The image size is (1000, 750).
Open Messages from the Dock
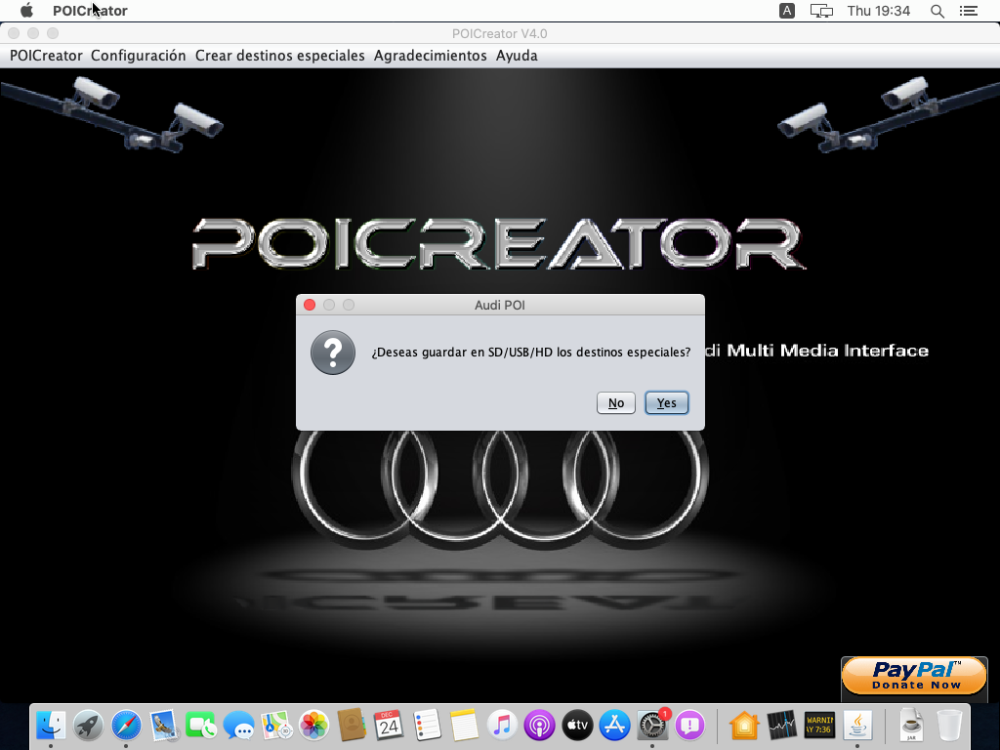pyautogui.click(x=239, y=725)
